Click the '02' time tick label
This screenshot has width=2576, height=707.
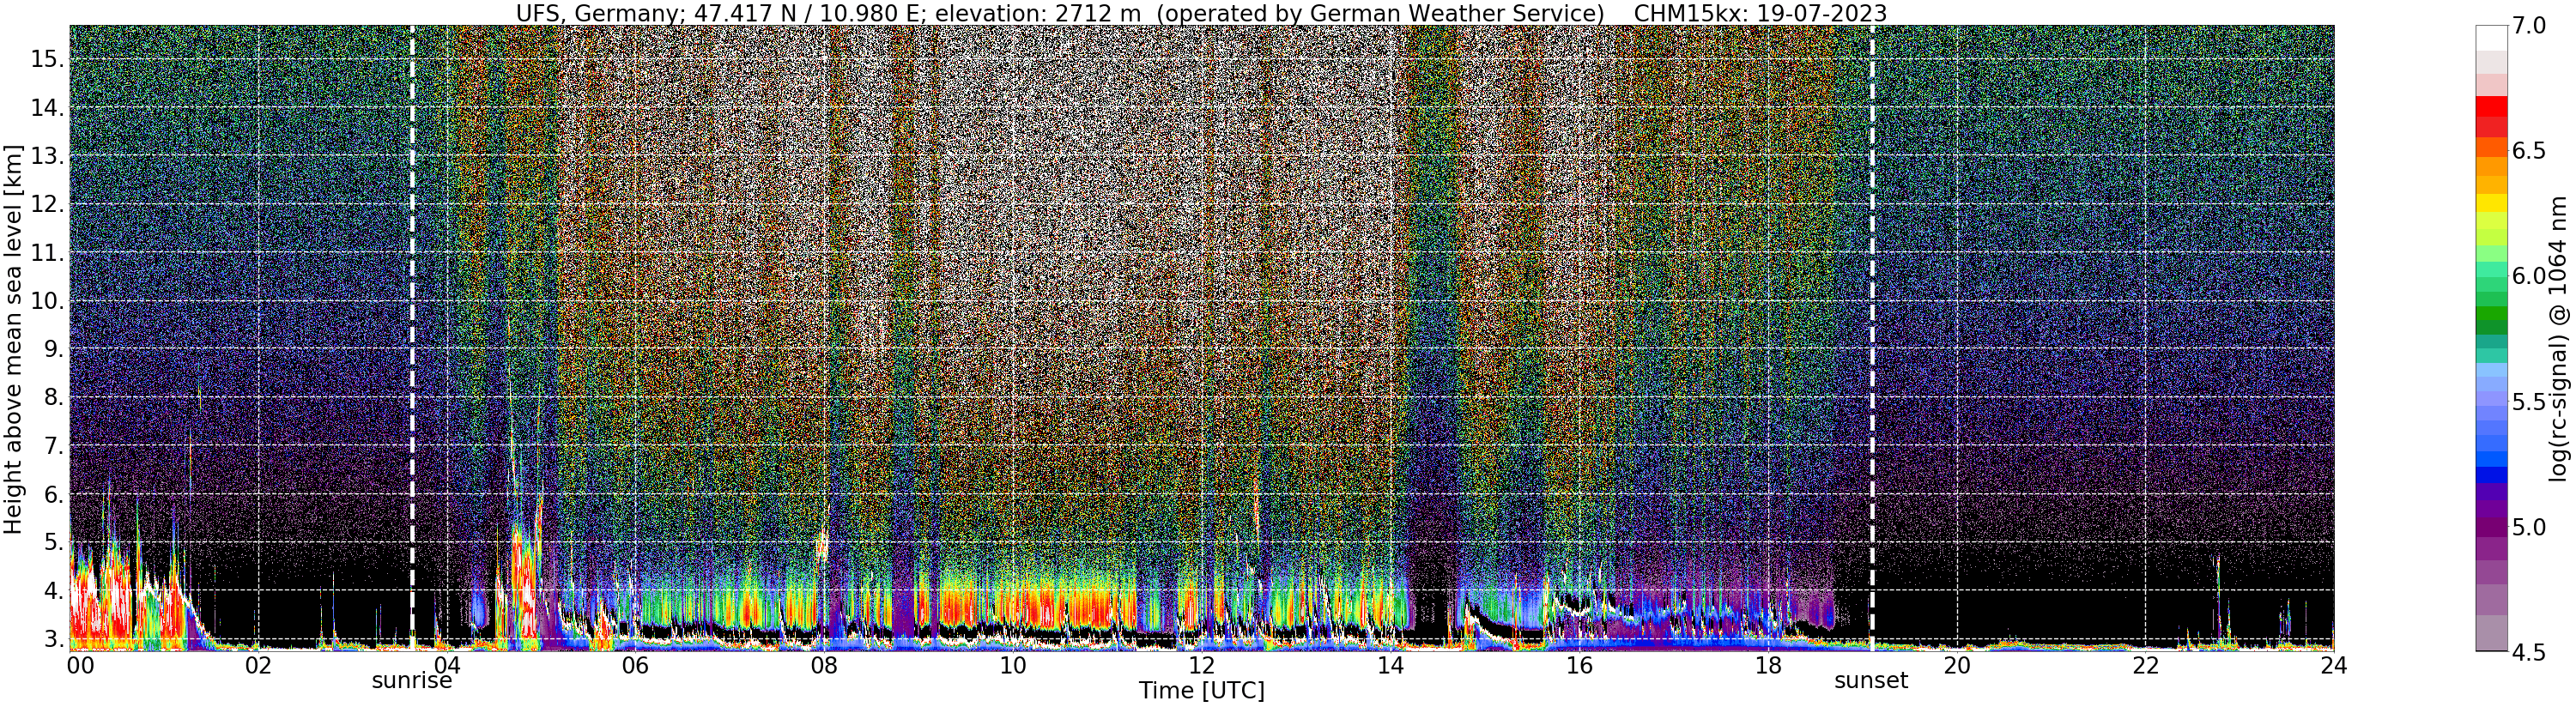[x=258, y=666]
